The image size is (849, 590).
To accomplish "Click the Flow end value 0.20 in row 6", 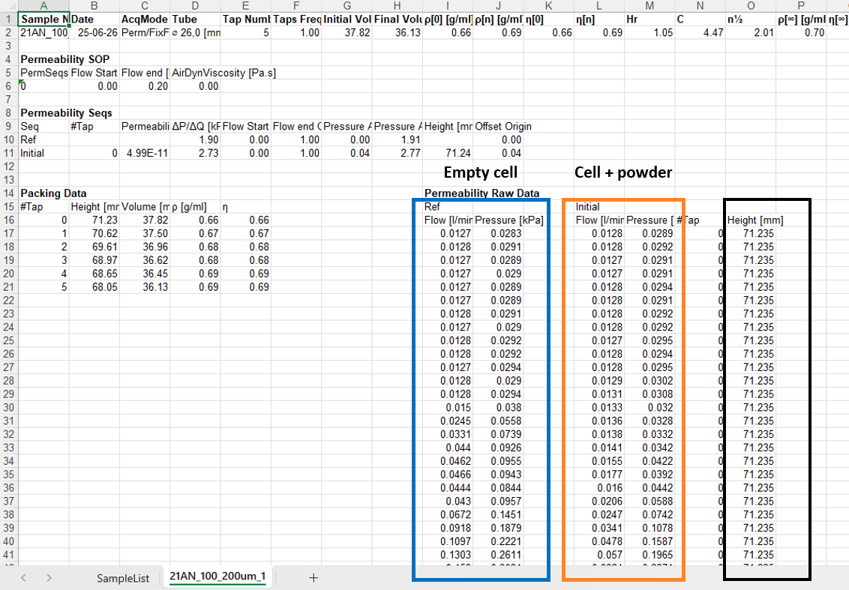I will point(145,86).
